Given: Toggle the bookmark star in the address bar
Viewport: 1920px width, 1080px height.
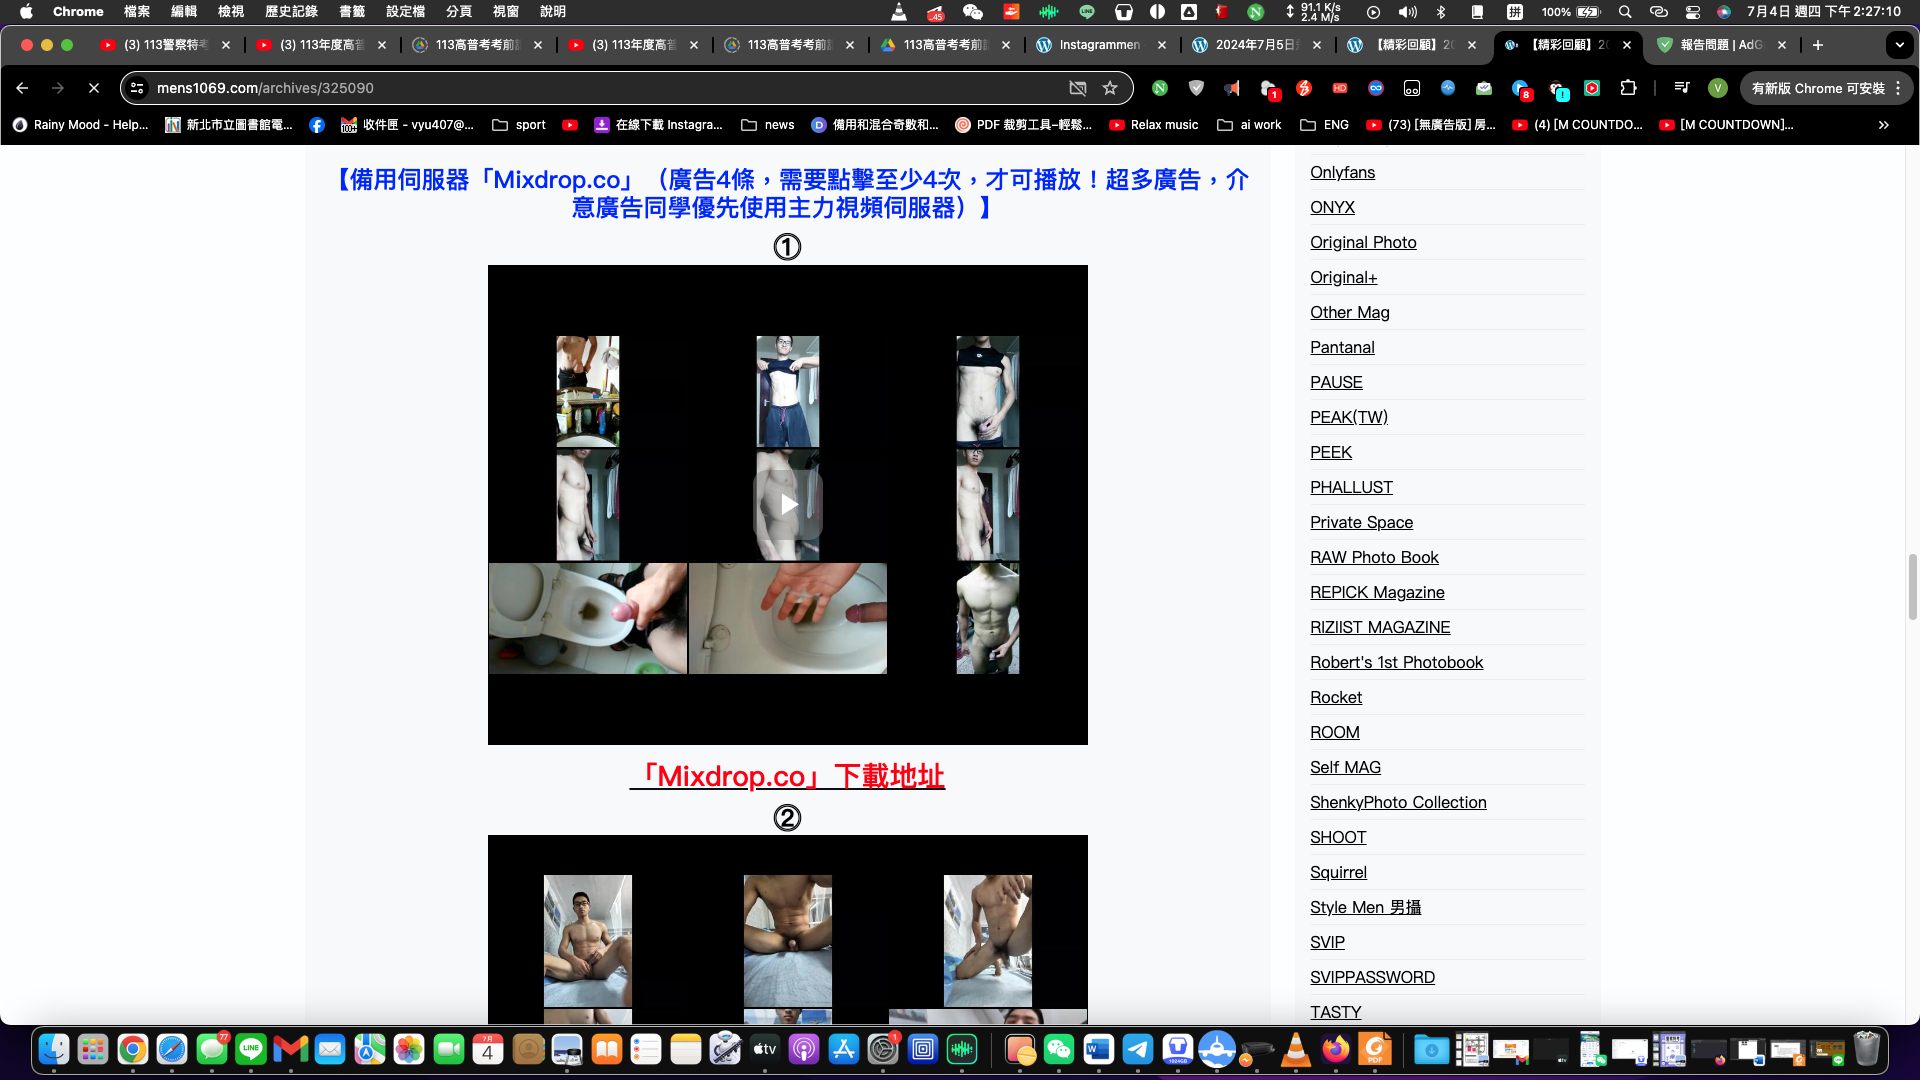Looking at the screenshot, I should pyautogui.click(x=1110, y=88).
